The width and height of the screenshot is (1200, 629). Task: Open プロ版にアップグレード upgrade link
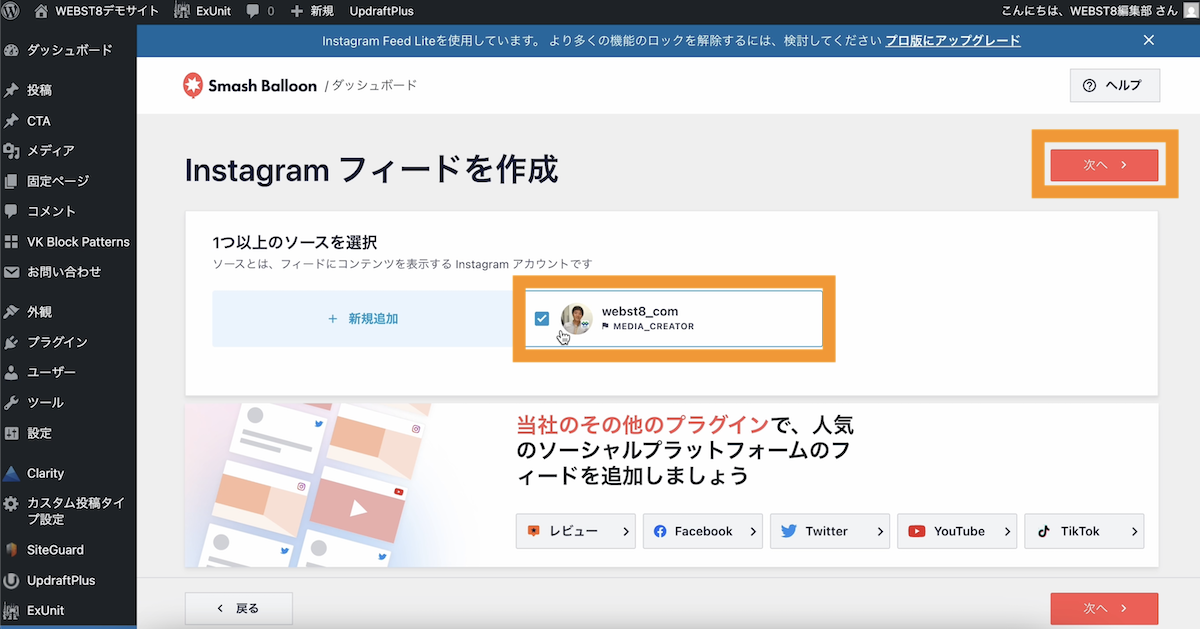coord(952,40)
